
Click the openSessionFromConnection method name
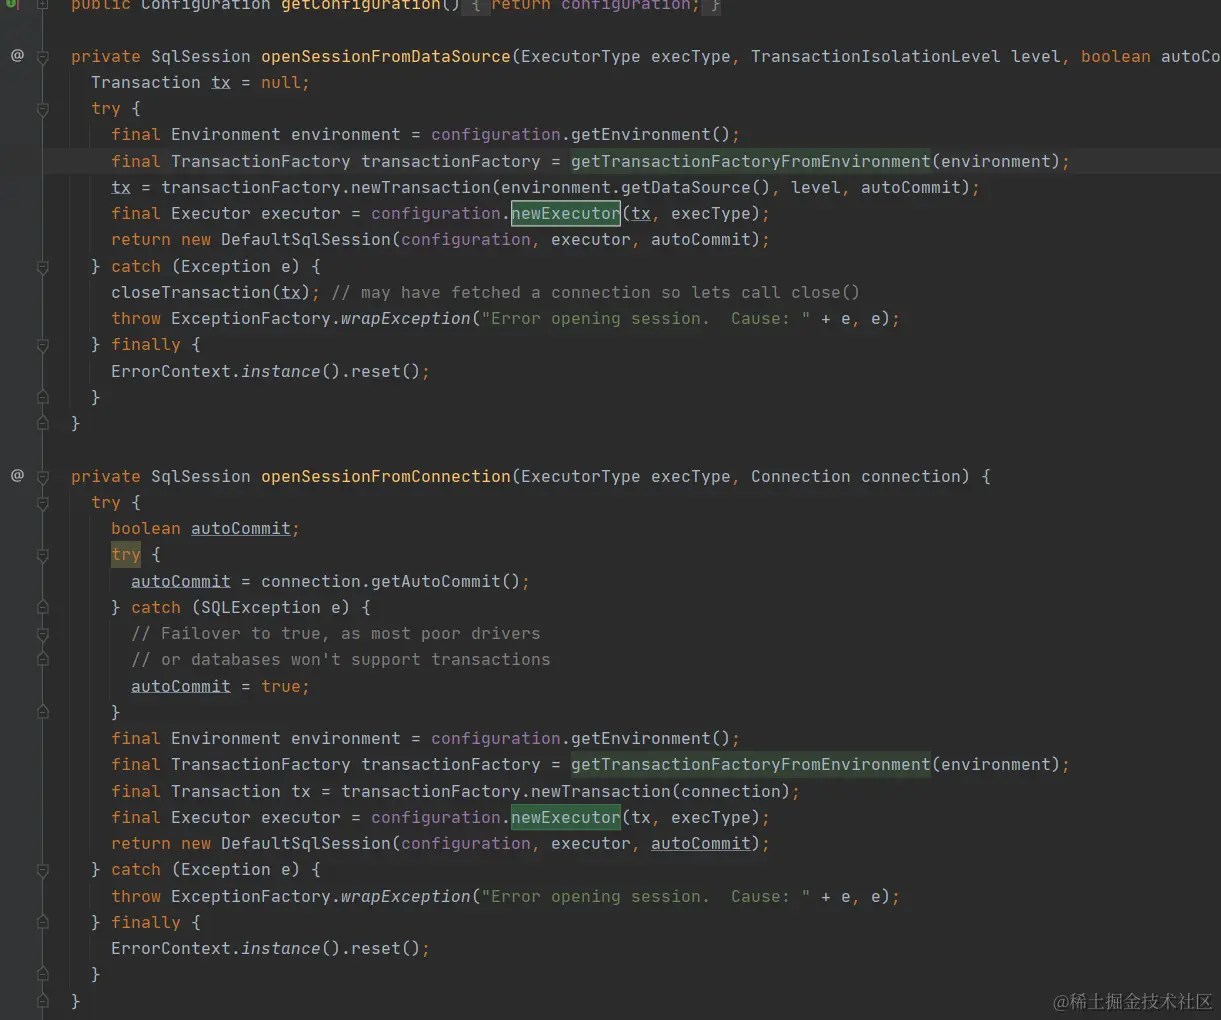[386, 476]
